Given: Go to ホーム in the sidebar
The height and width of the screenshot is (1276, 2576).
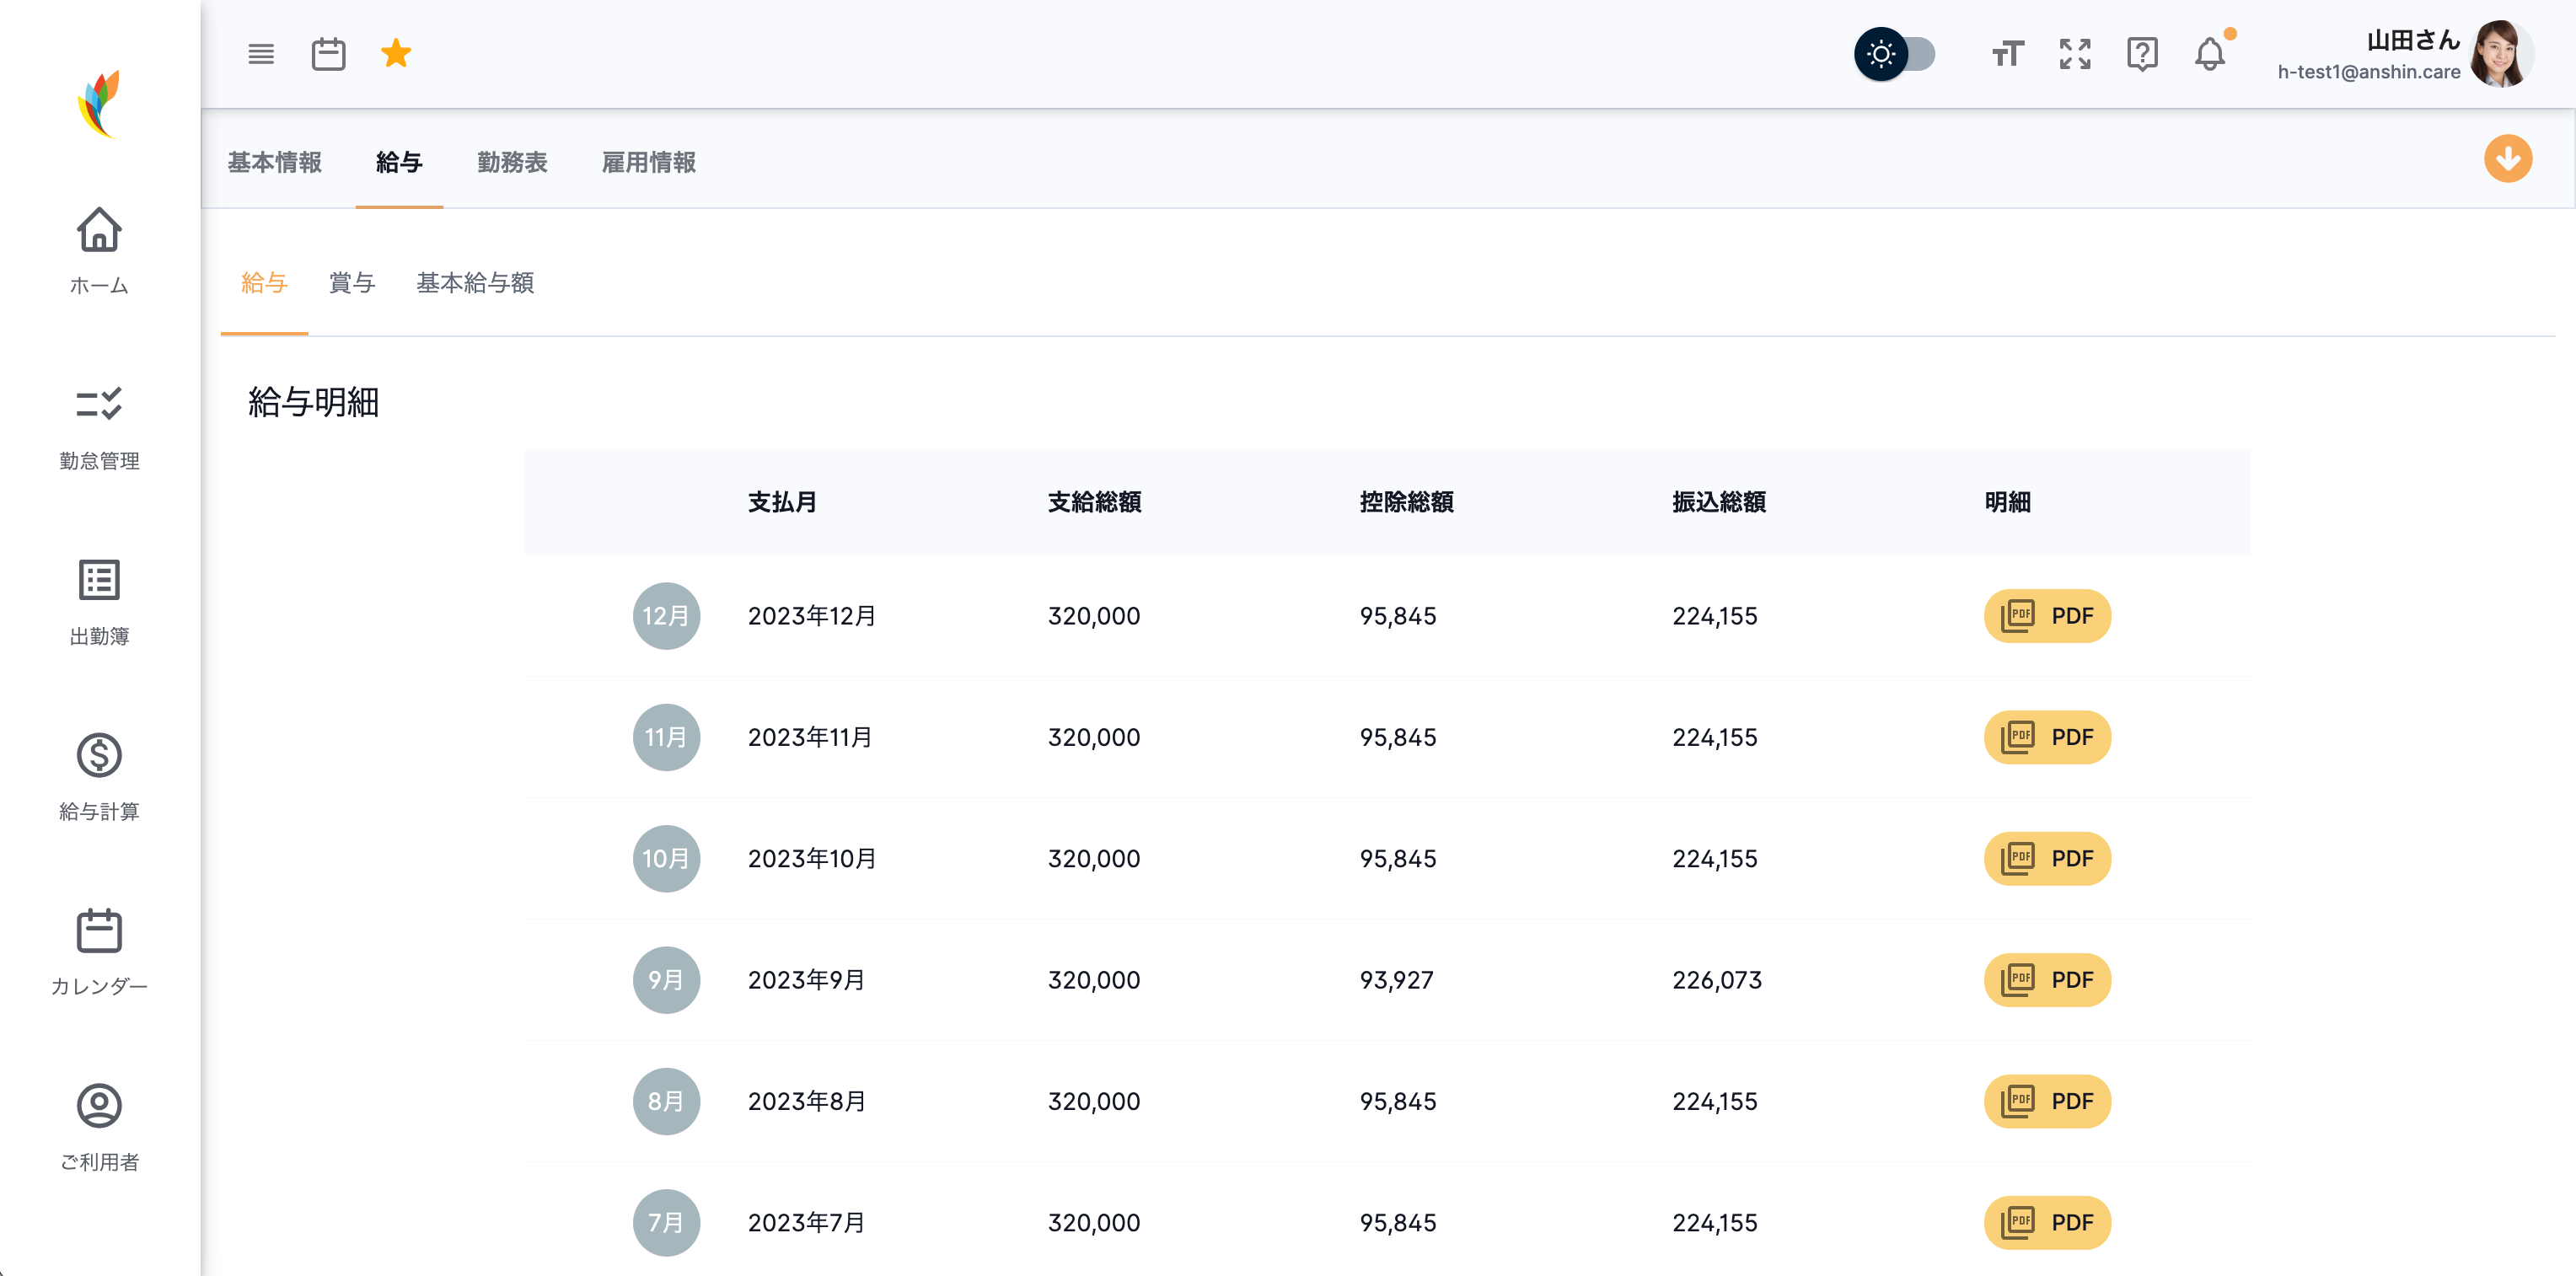Looking at the screenshot, I should [x=99, y=250].
